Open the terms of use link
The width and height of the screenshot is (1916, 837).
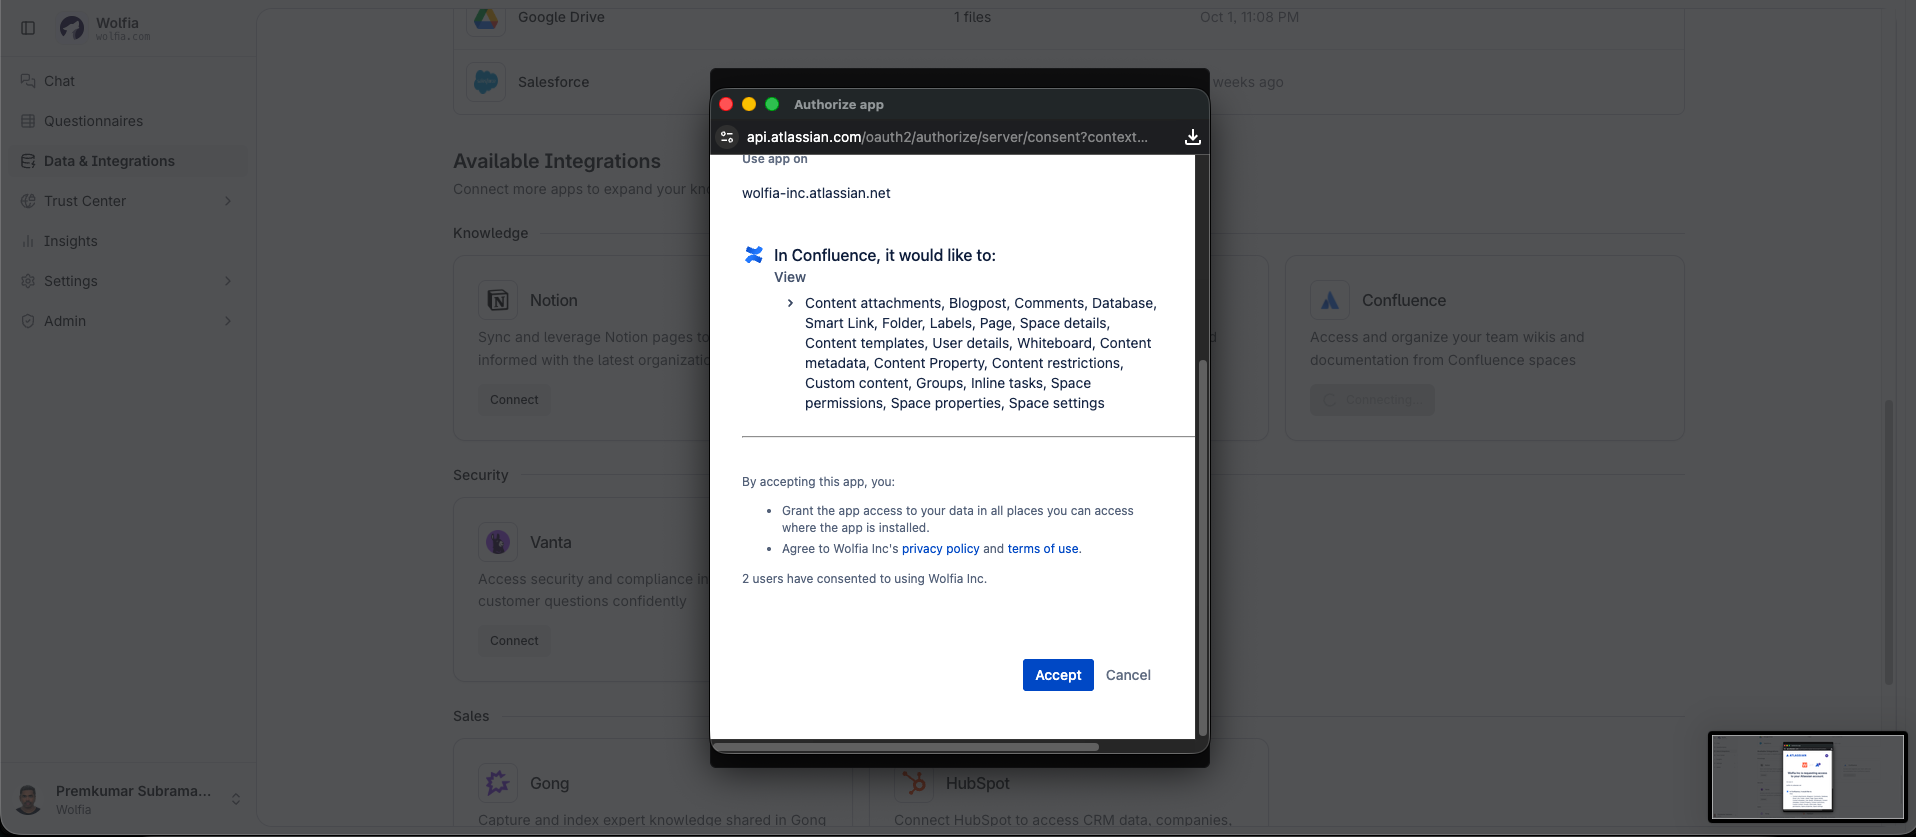tap(1043, 549)
